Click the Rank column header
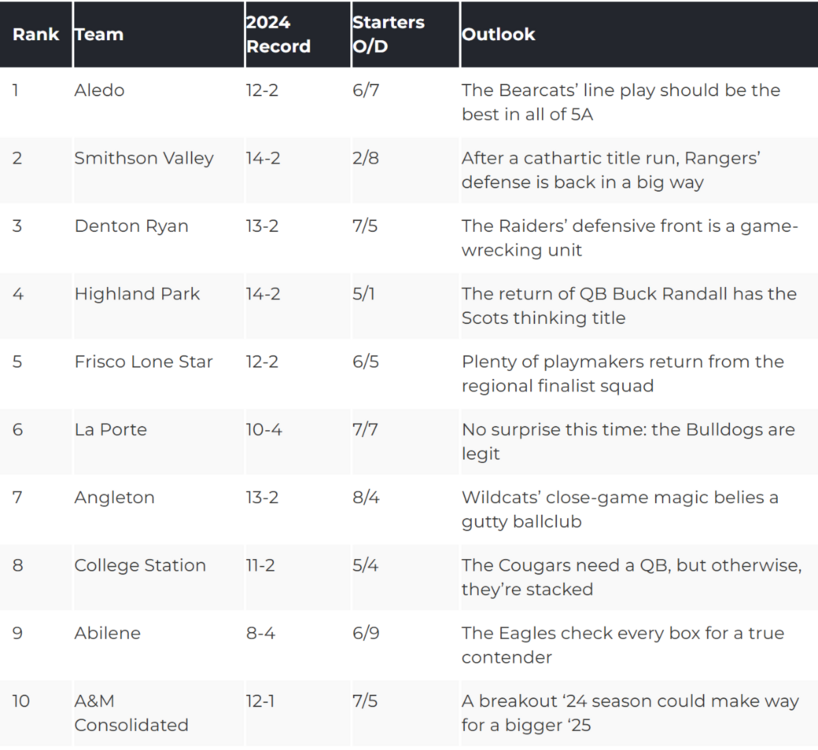The image size is (818, 750). click(x=35, y=34)
